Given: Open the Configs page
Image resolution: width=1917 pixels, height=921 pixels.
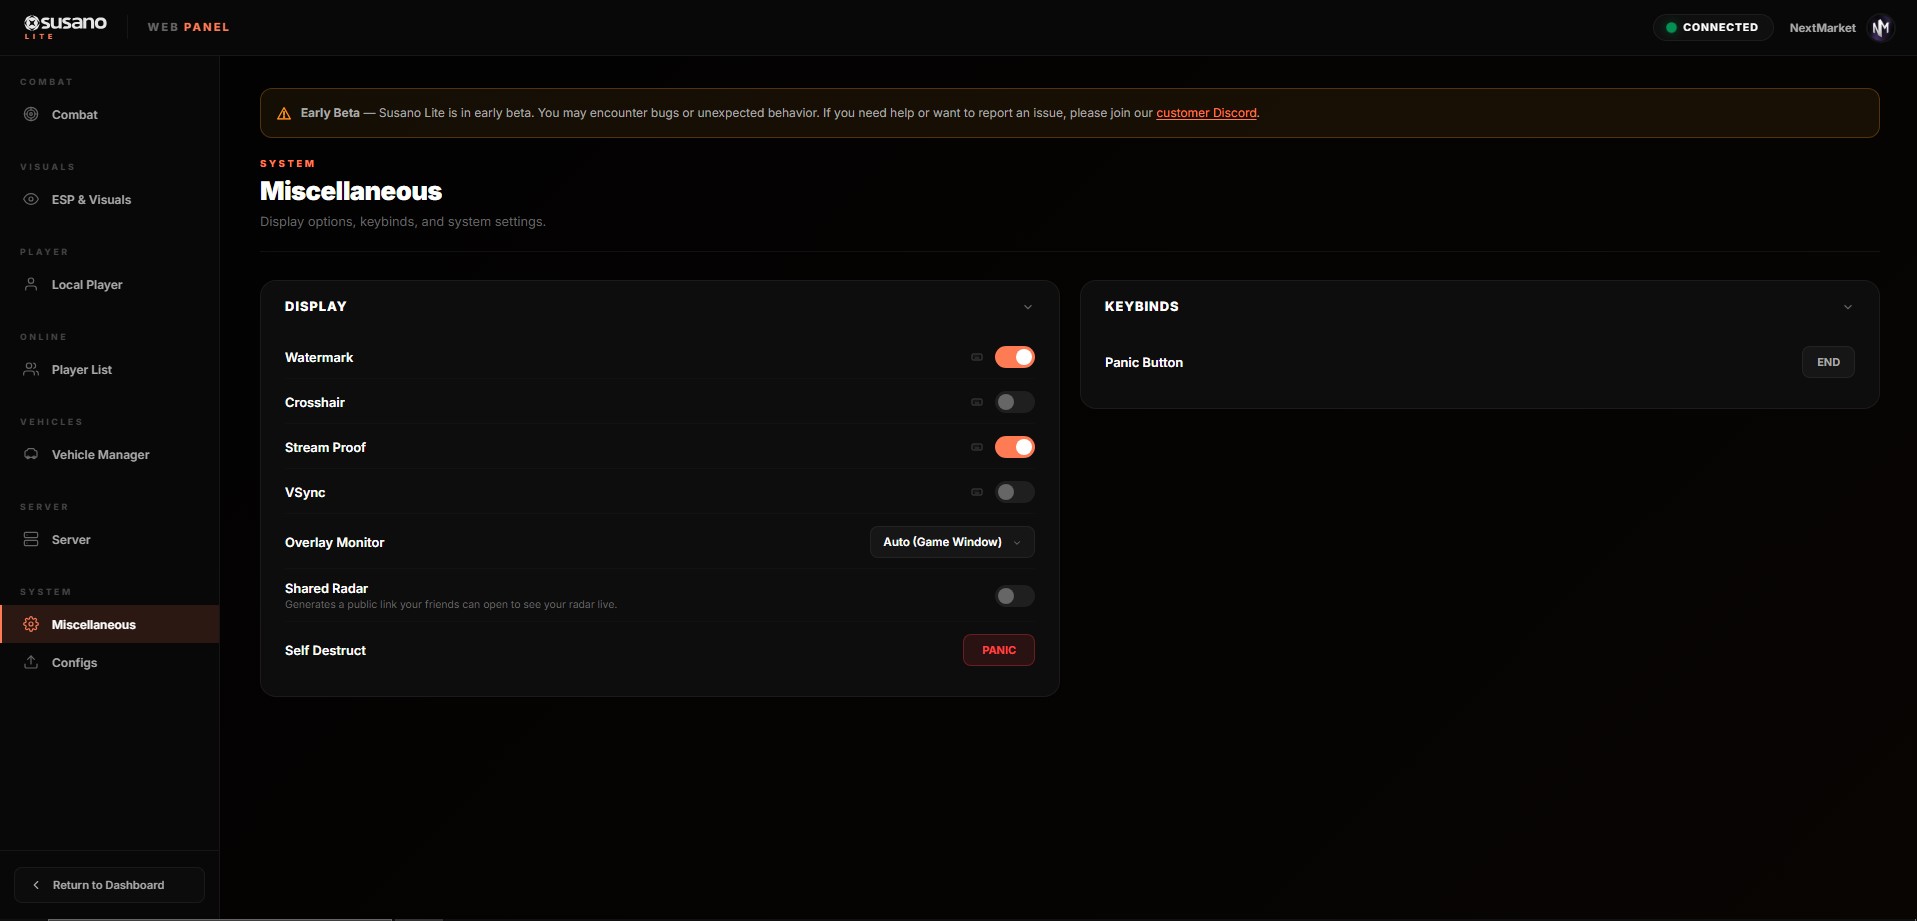Looking at the screenshot, I should (110, 662).
